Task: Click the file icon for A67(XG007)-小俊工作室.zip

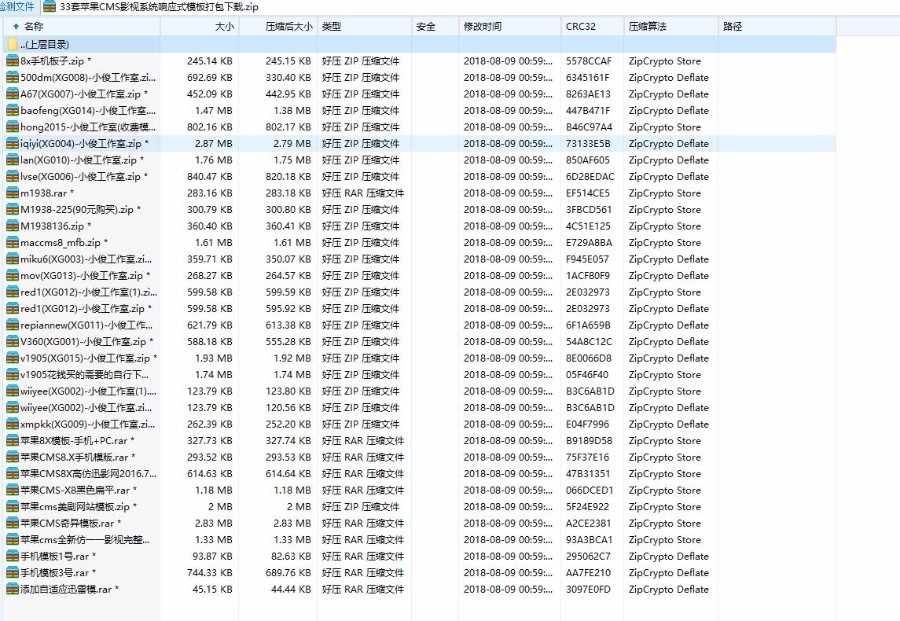Action: point(12,94)
